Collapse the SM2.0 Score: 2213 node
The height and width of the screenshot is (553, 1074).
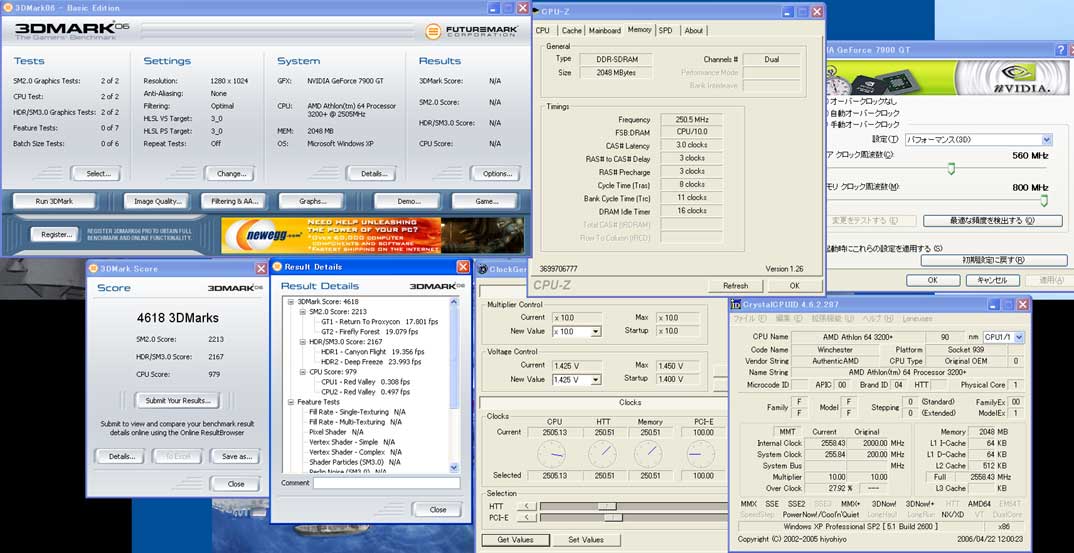click(x=302, y=311)
